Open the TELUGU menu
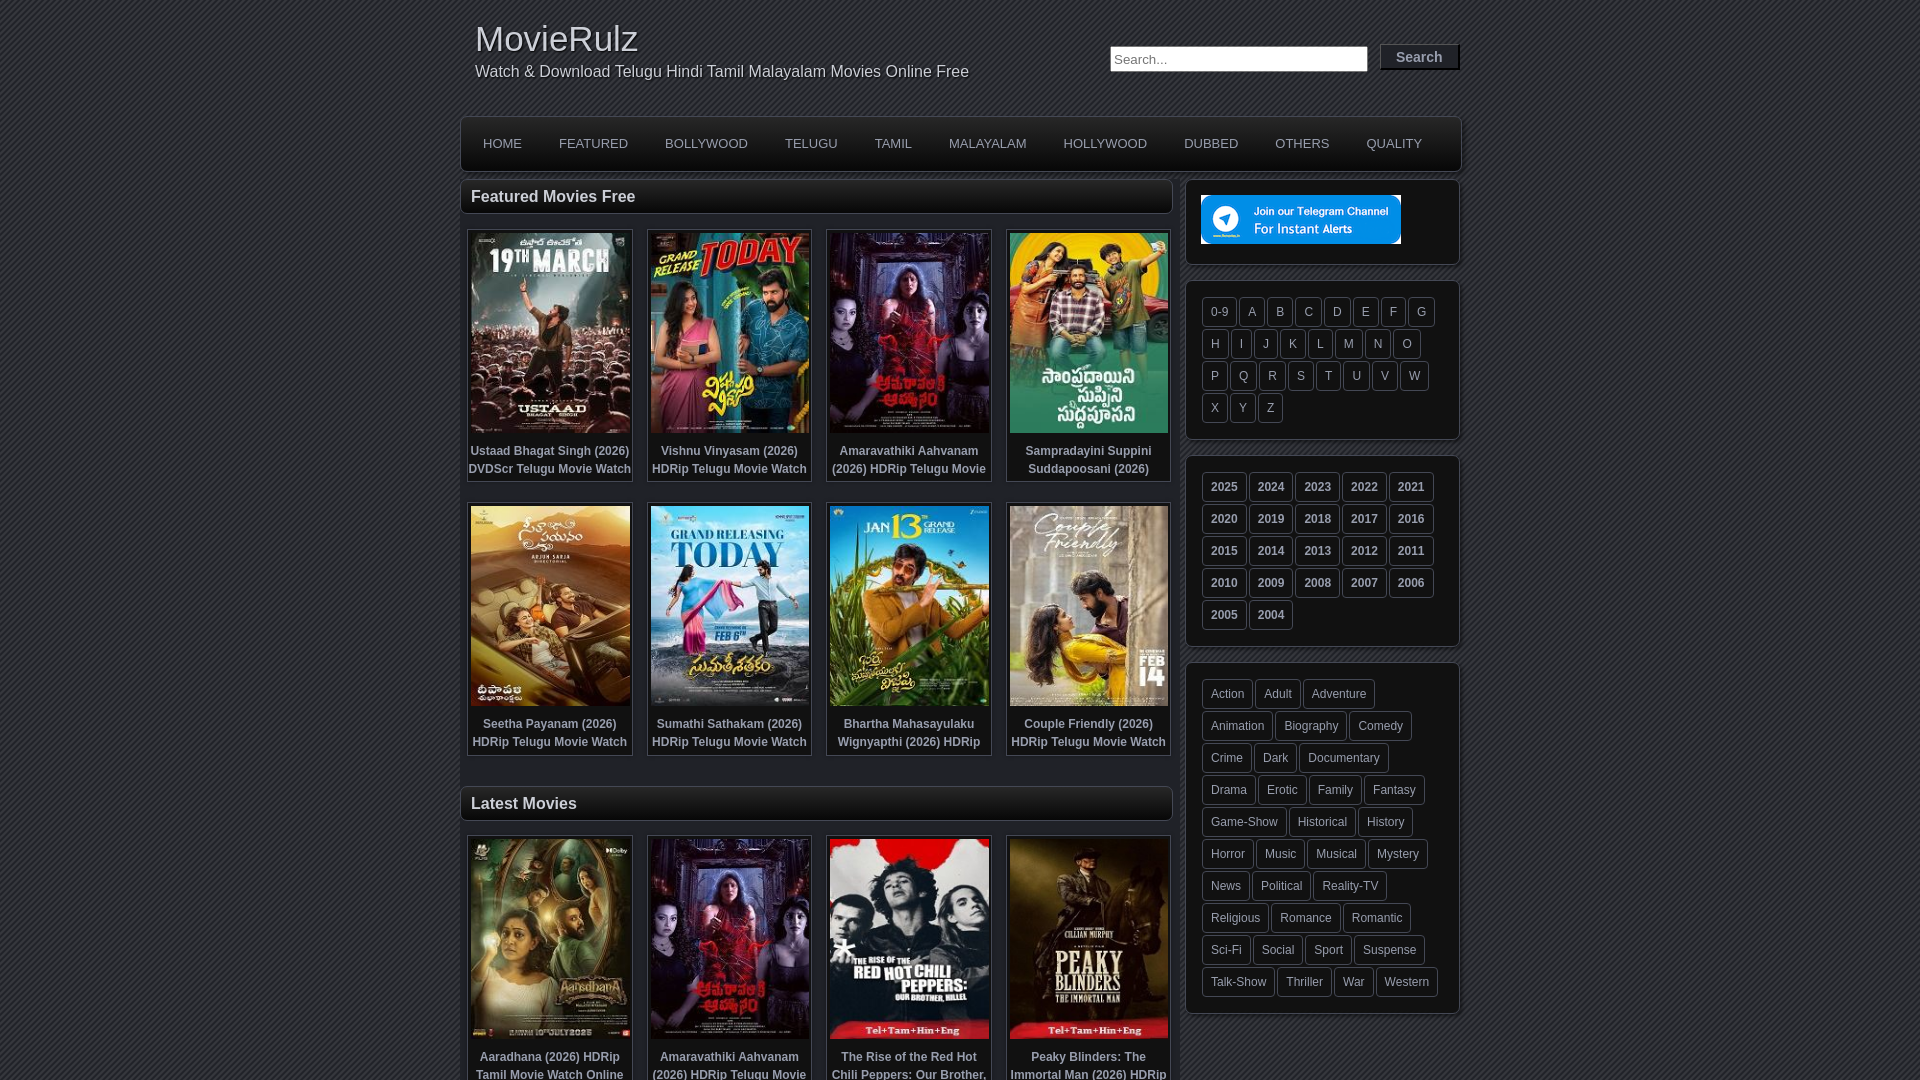 click(x=811, y=144)
